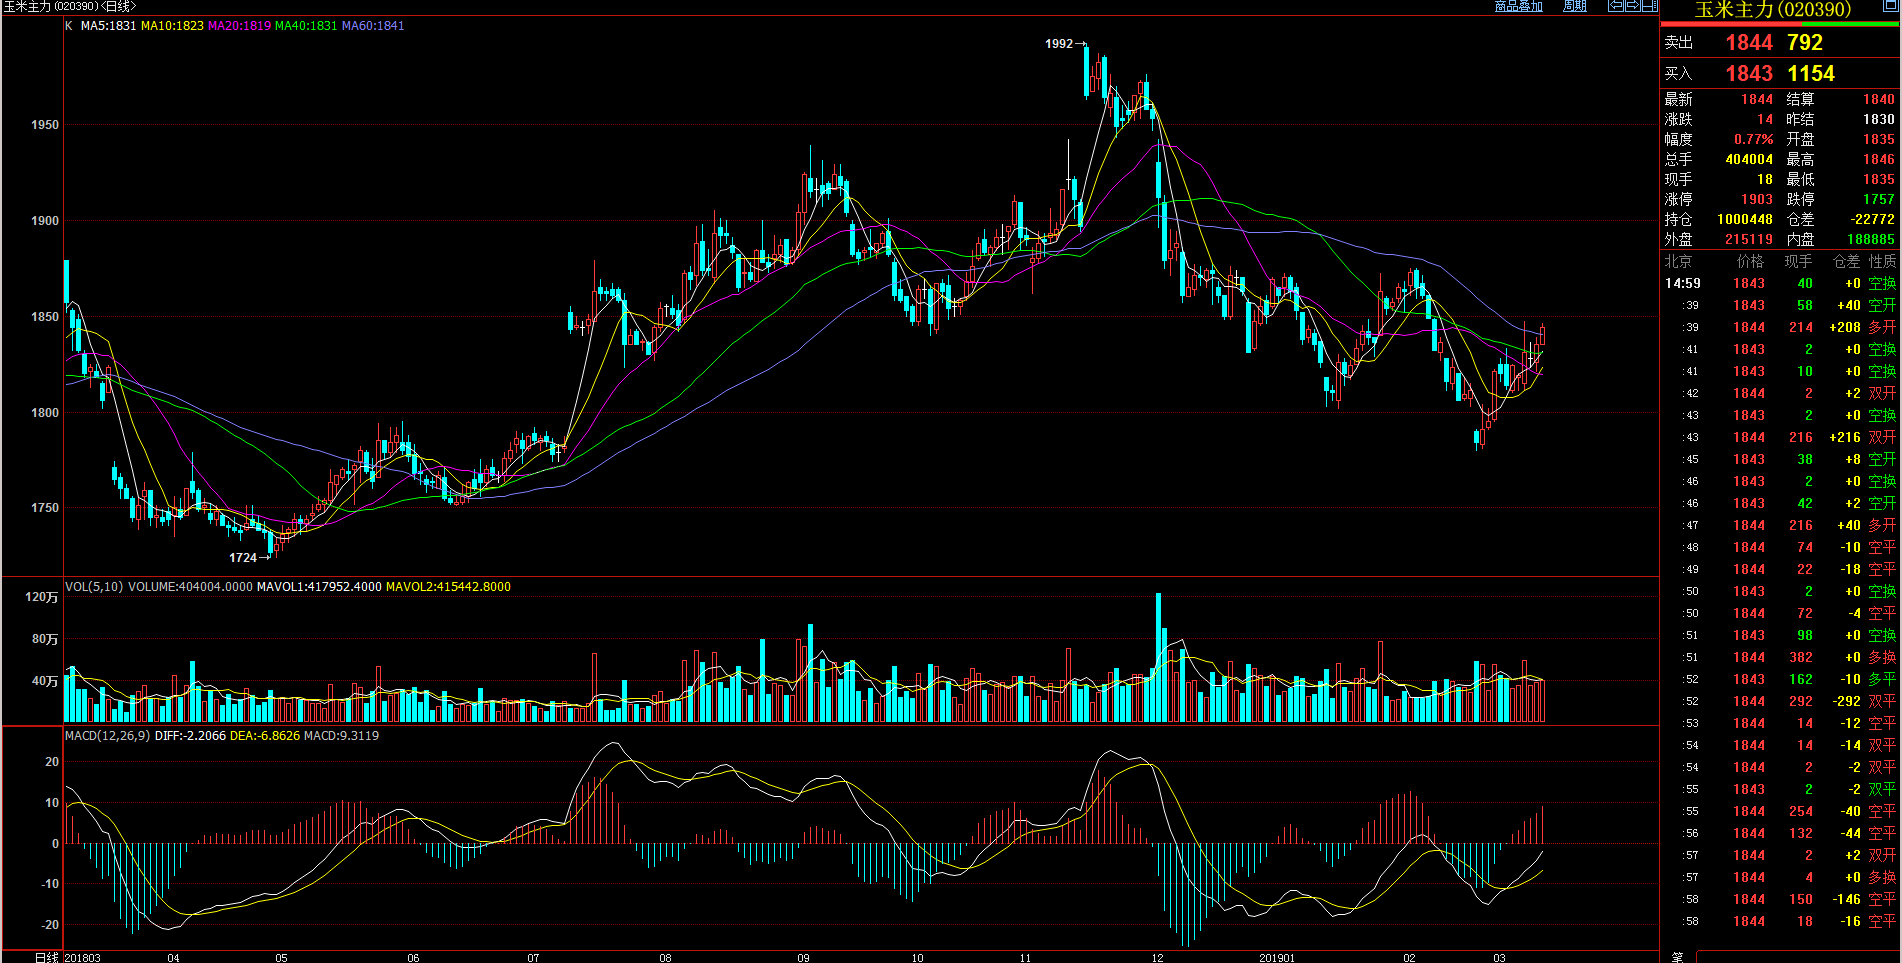Click the left arrow navigation icon
The image size is (1902, 963).
1615,6
